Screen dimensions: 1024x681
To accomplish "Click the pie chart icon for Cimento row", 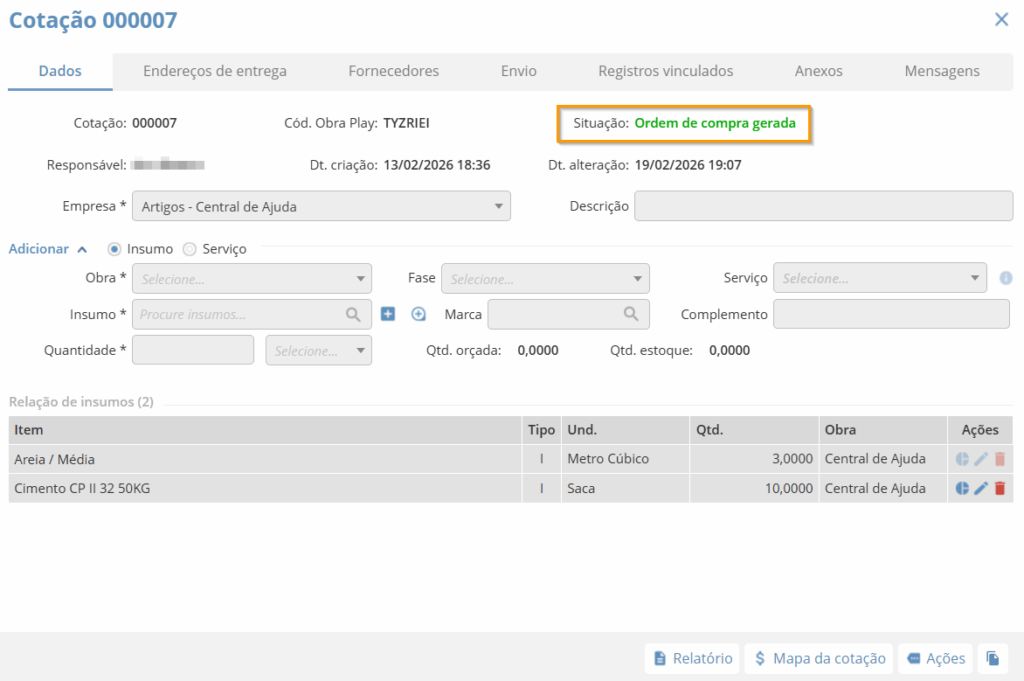I will pyautogui.click(x=962, y=488).
